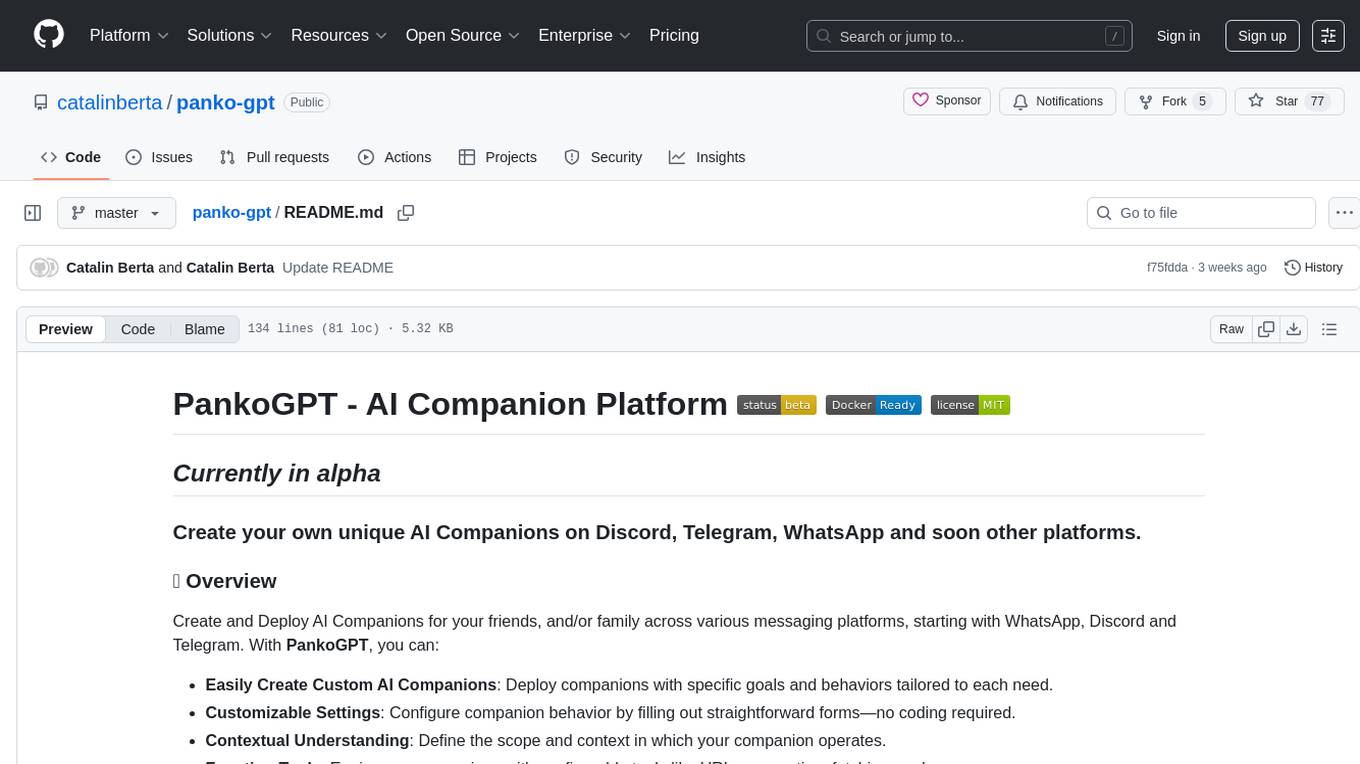
Task: Switch to the Actions tab
Action: click(394, 157)
